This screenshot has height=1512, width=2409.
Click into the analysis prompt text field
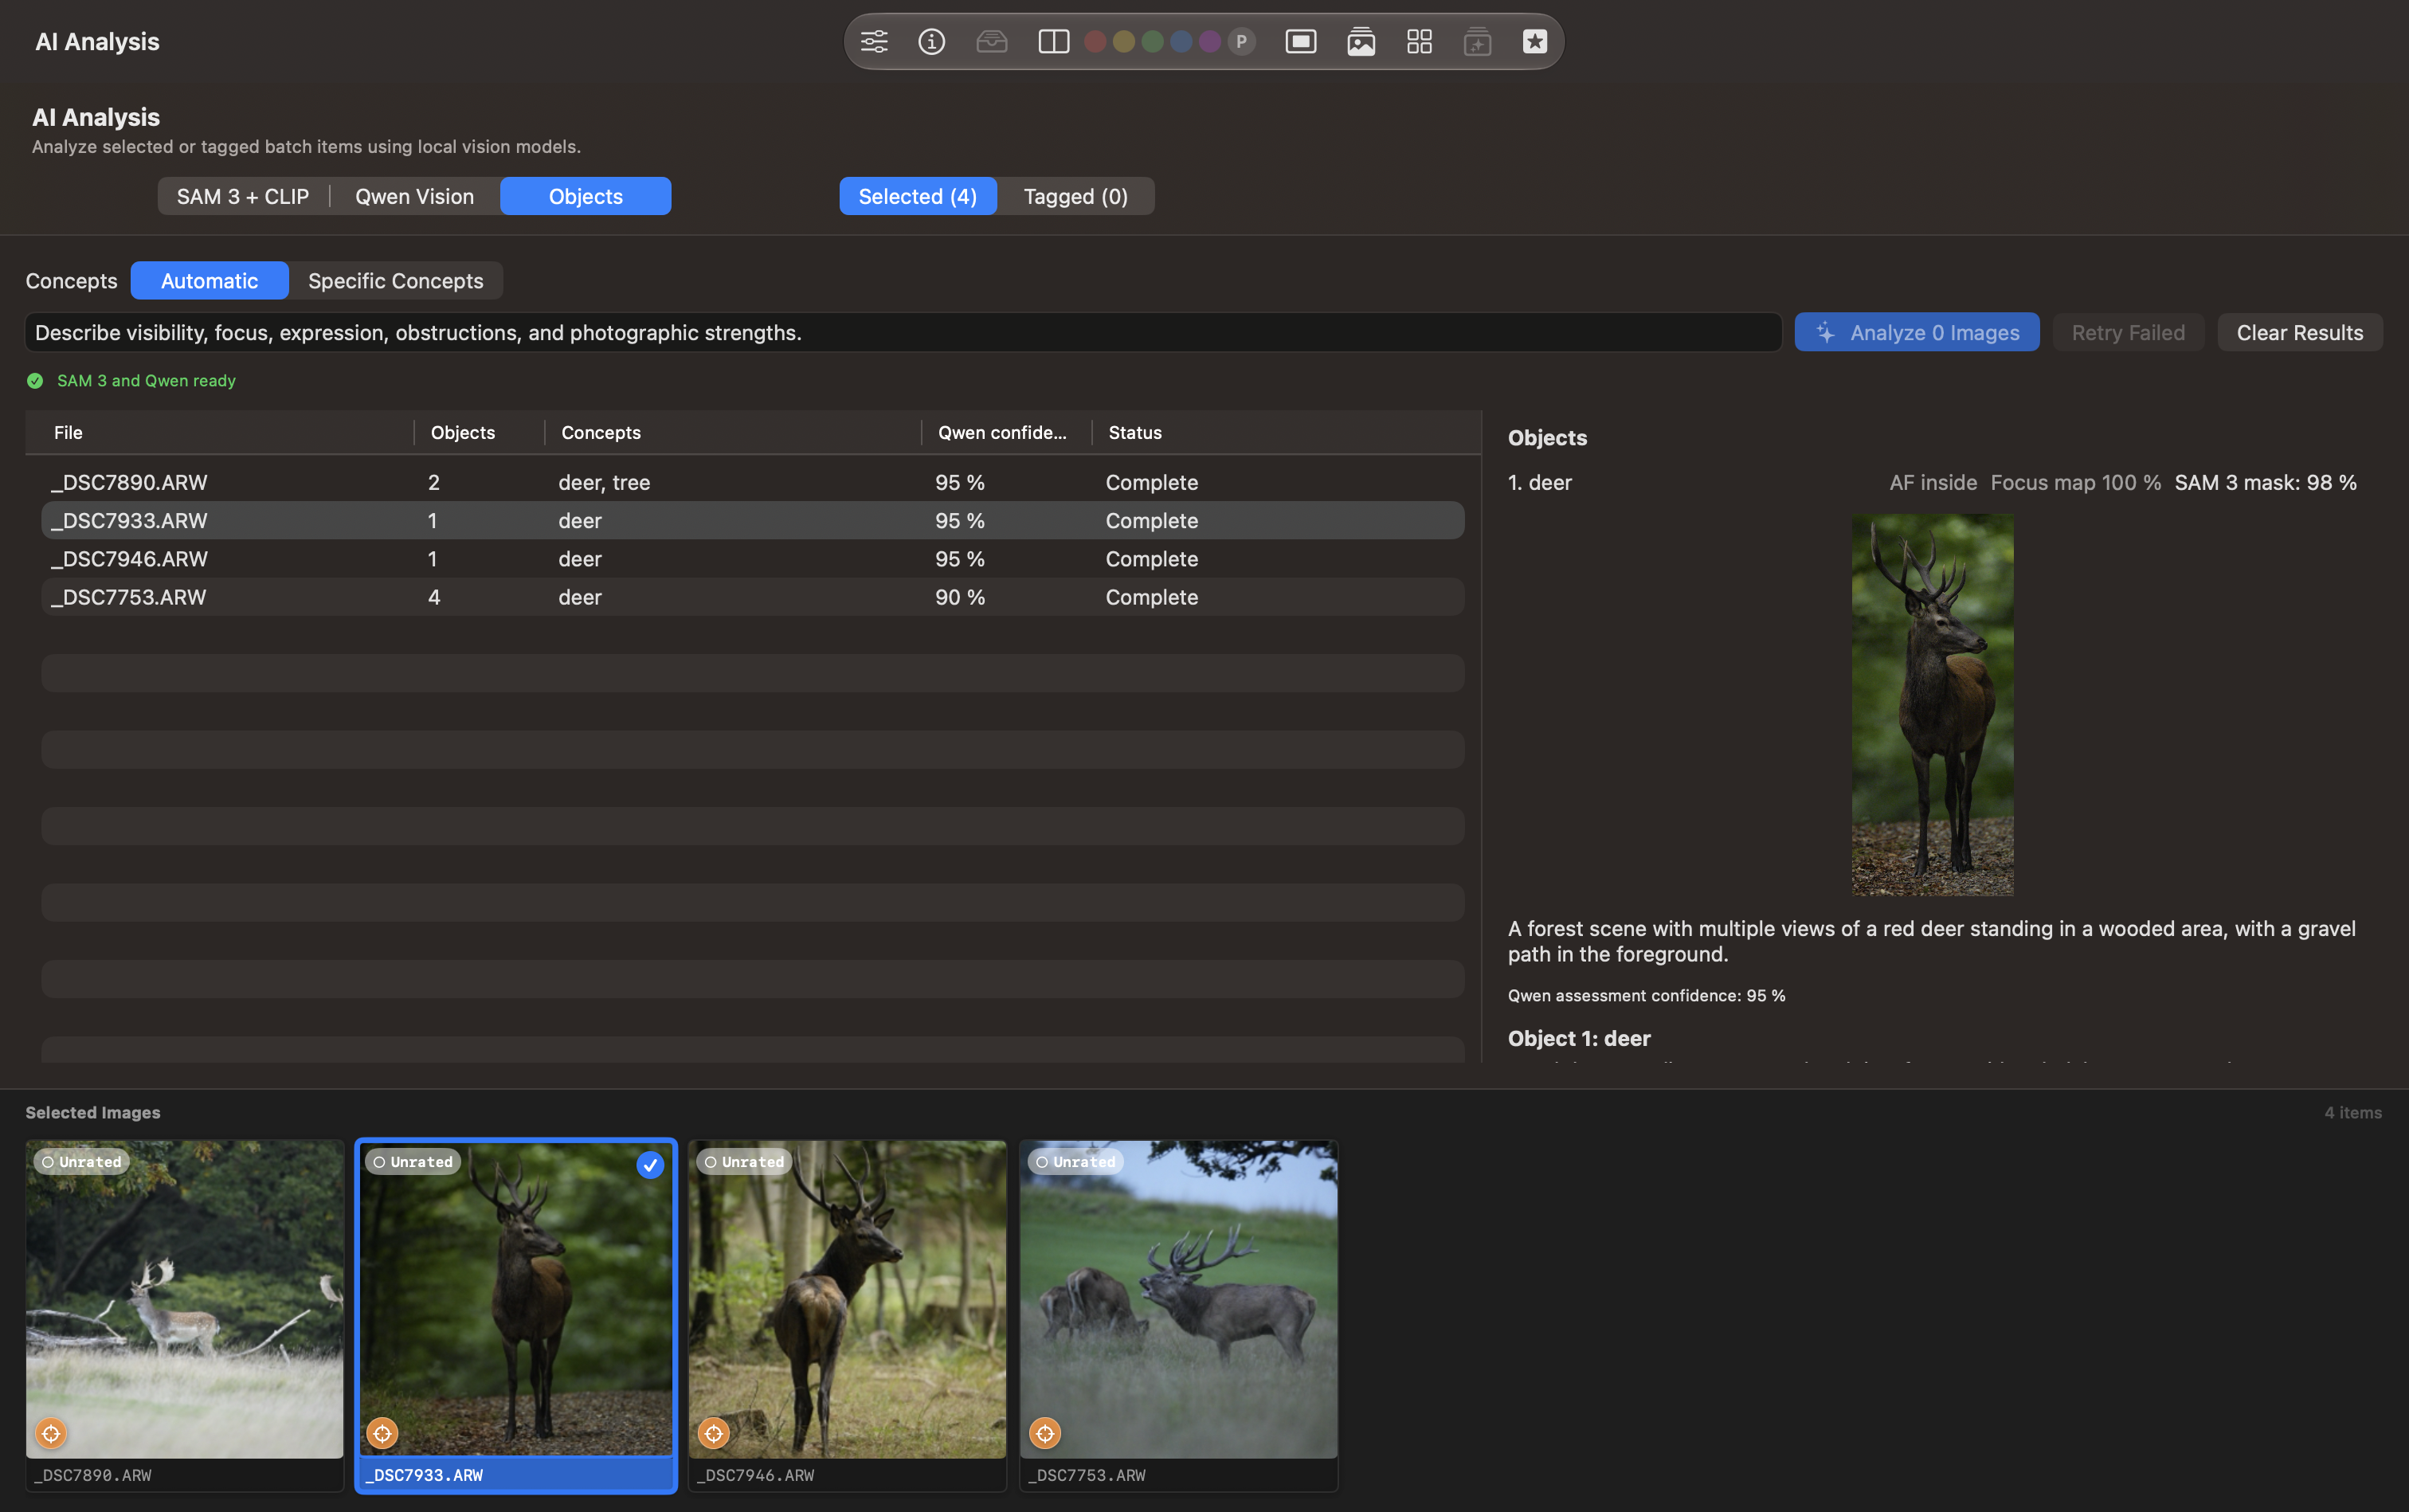click(903, 332)
